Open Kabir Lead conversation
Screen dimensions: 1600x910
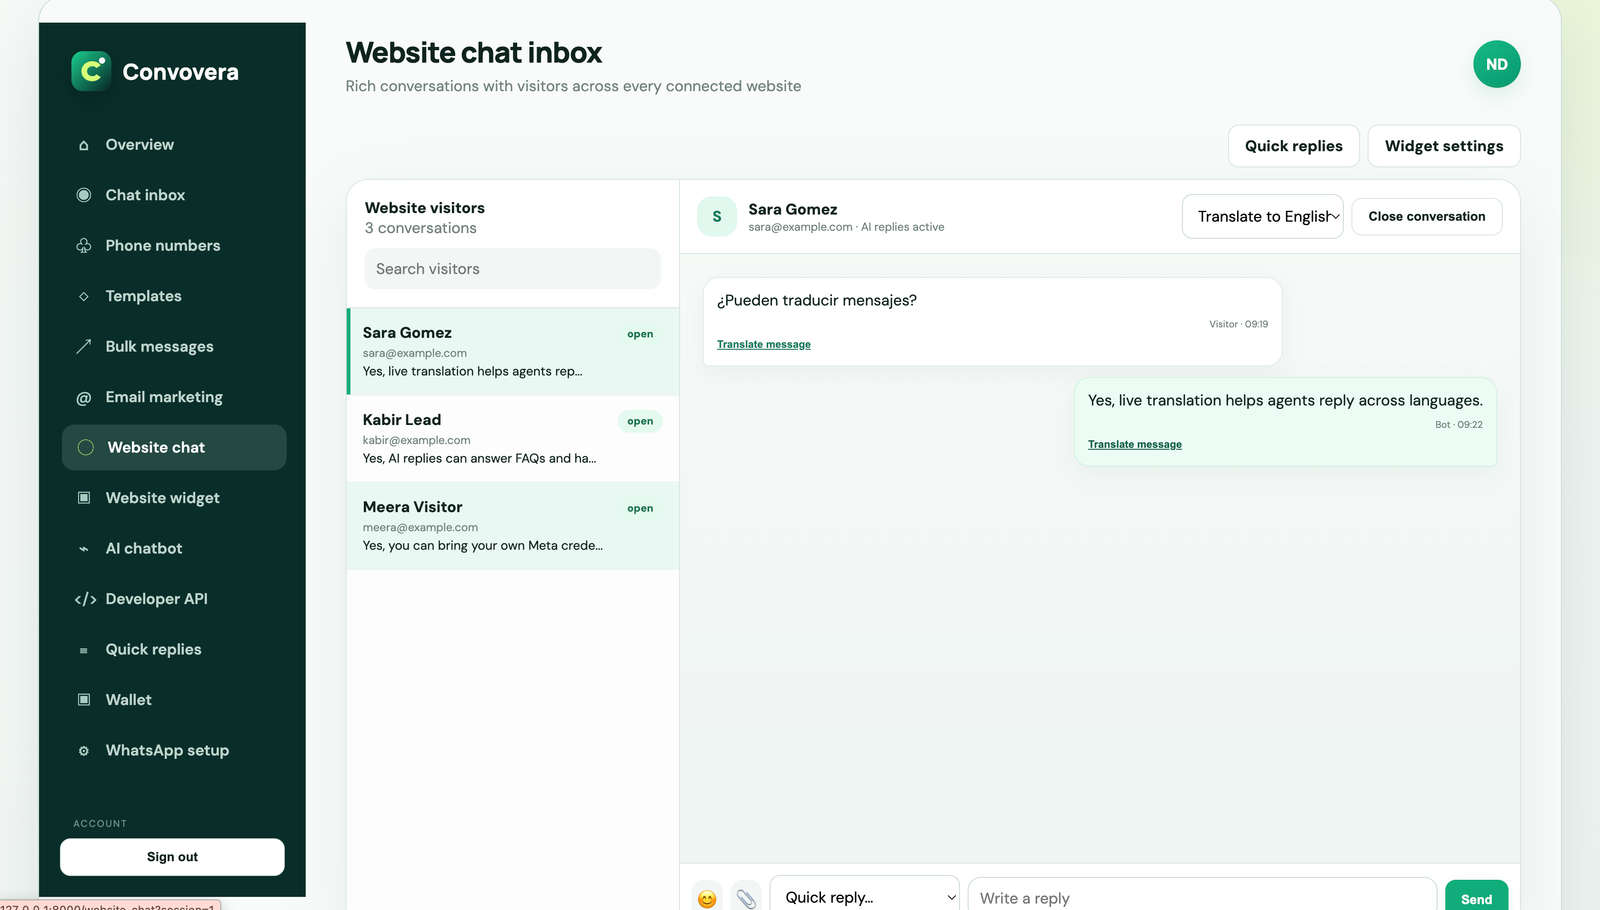pos(512,439)
